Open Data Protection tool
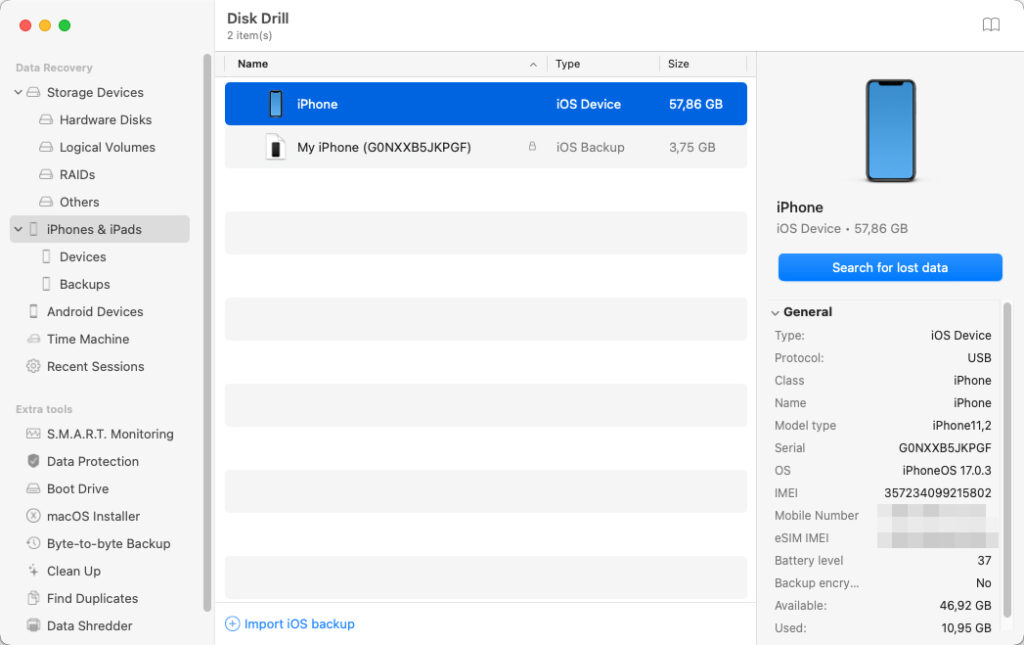Image resolution: width=1024 pixels, height=645 pixels. tap(93, 461)
